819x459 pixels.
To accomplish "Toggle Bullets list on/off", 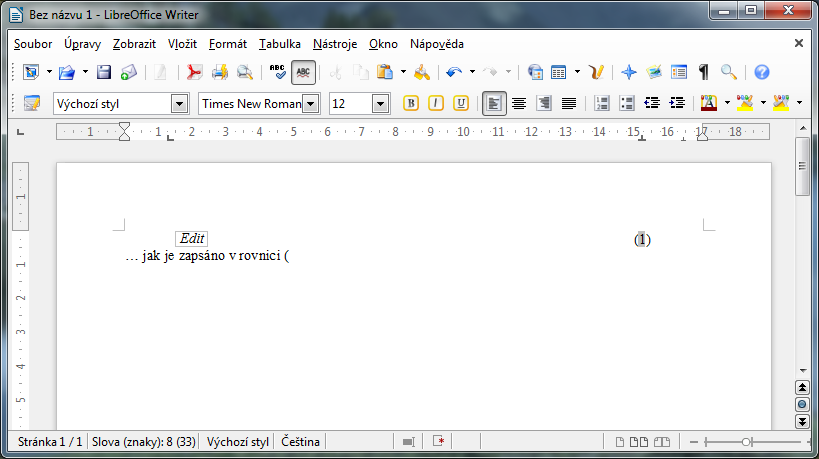I will [x=627, y=103].
